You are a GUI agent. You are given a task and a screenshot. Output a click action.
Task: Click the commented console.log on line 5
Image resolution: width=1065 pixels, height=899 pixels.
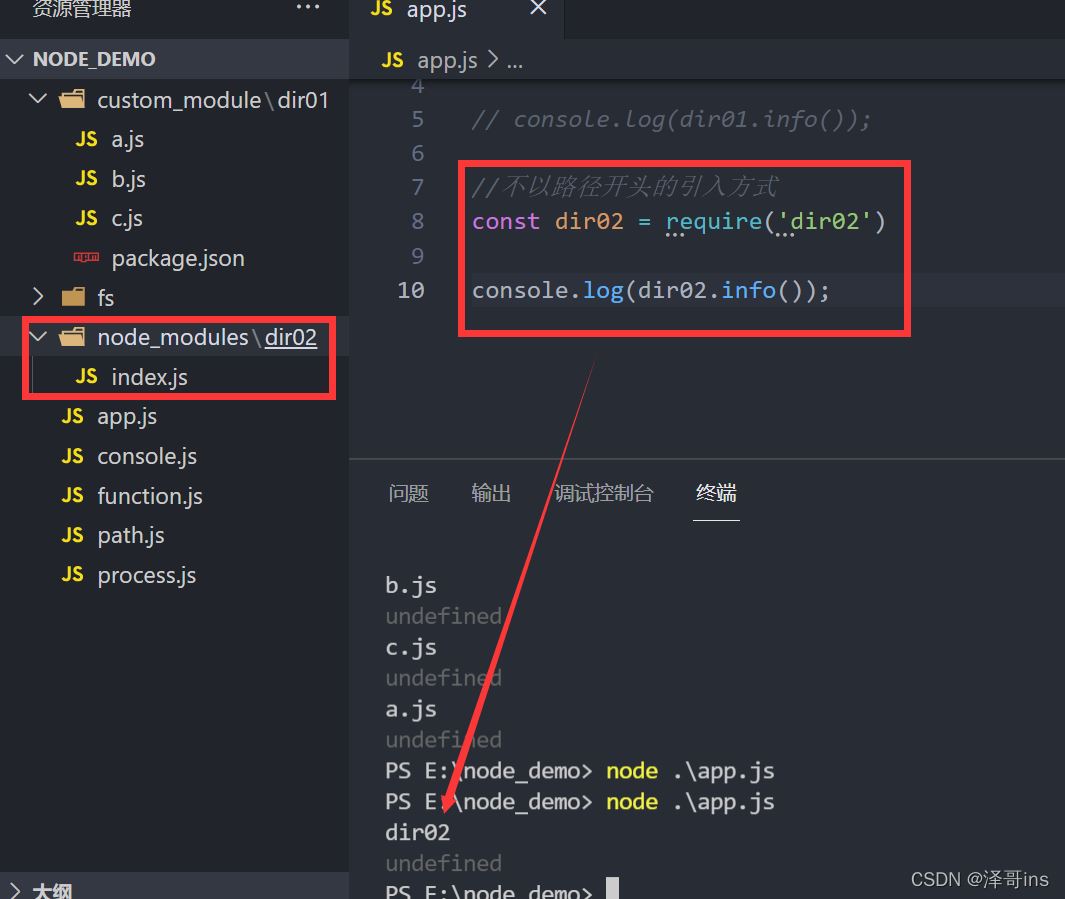[x=670, y=120]
